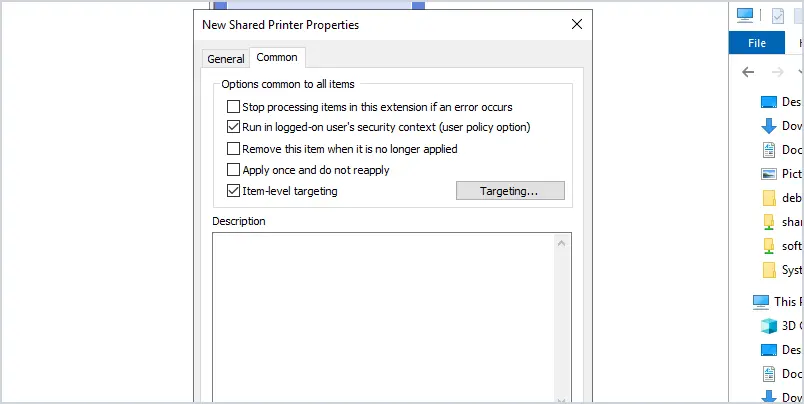The width and height of the screenshot is (804, 404).
Task: Switch to the General tab
Action: coord(226,59)
